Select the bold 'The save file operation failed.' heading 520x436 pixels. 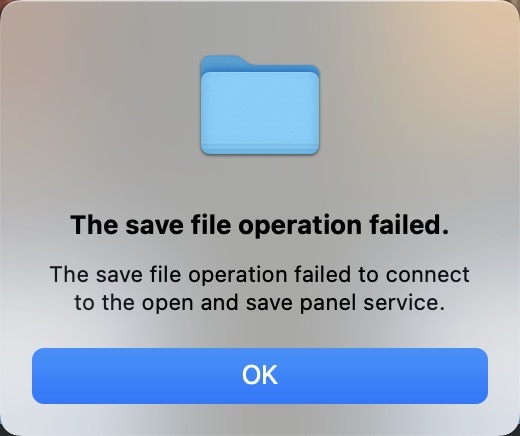[260, 225]
